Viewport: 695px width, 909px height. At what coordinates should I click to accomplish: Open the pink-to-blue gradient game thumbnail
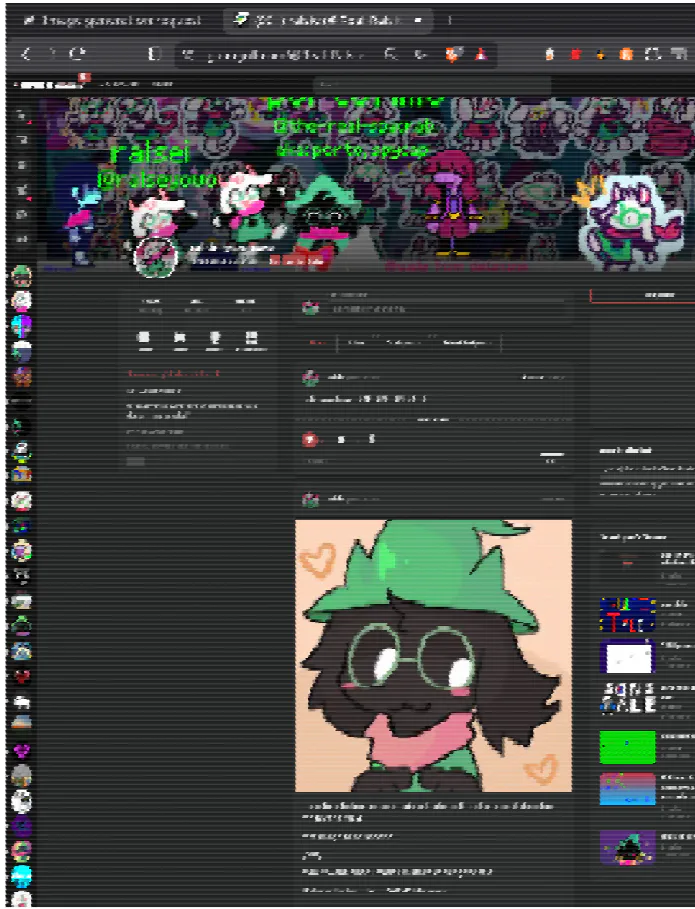(627, 789)
